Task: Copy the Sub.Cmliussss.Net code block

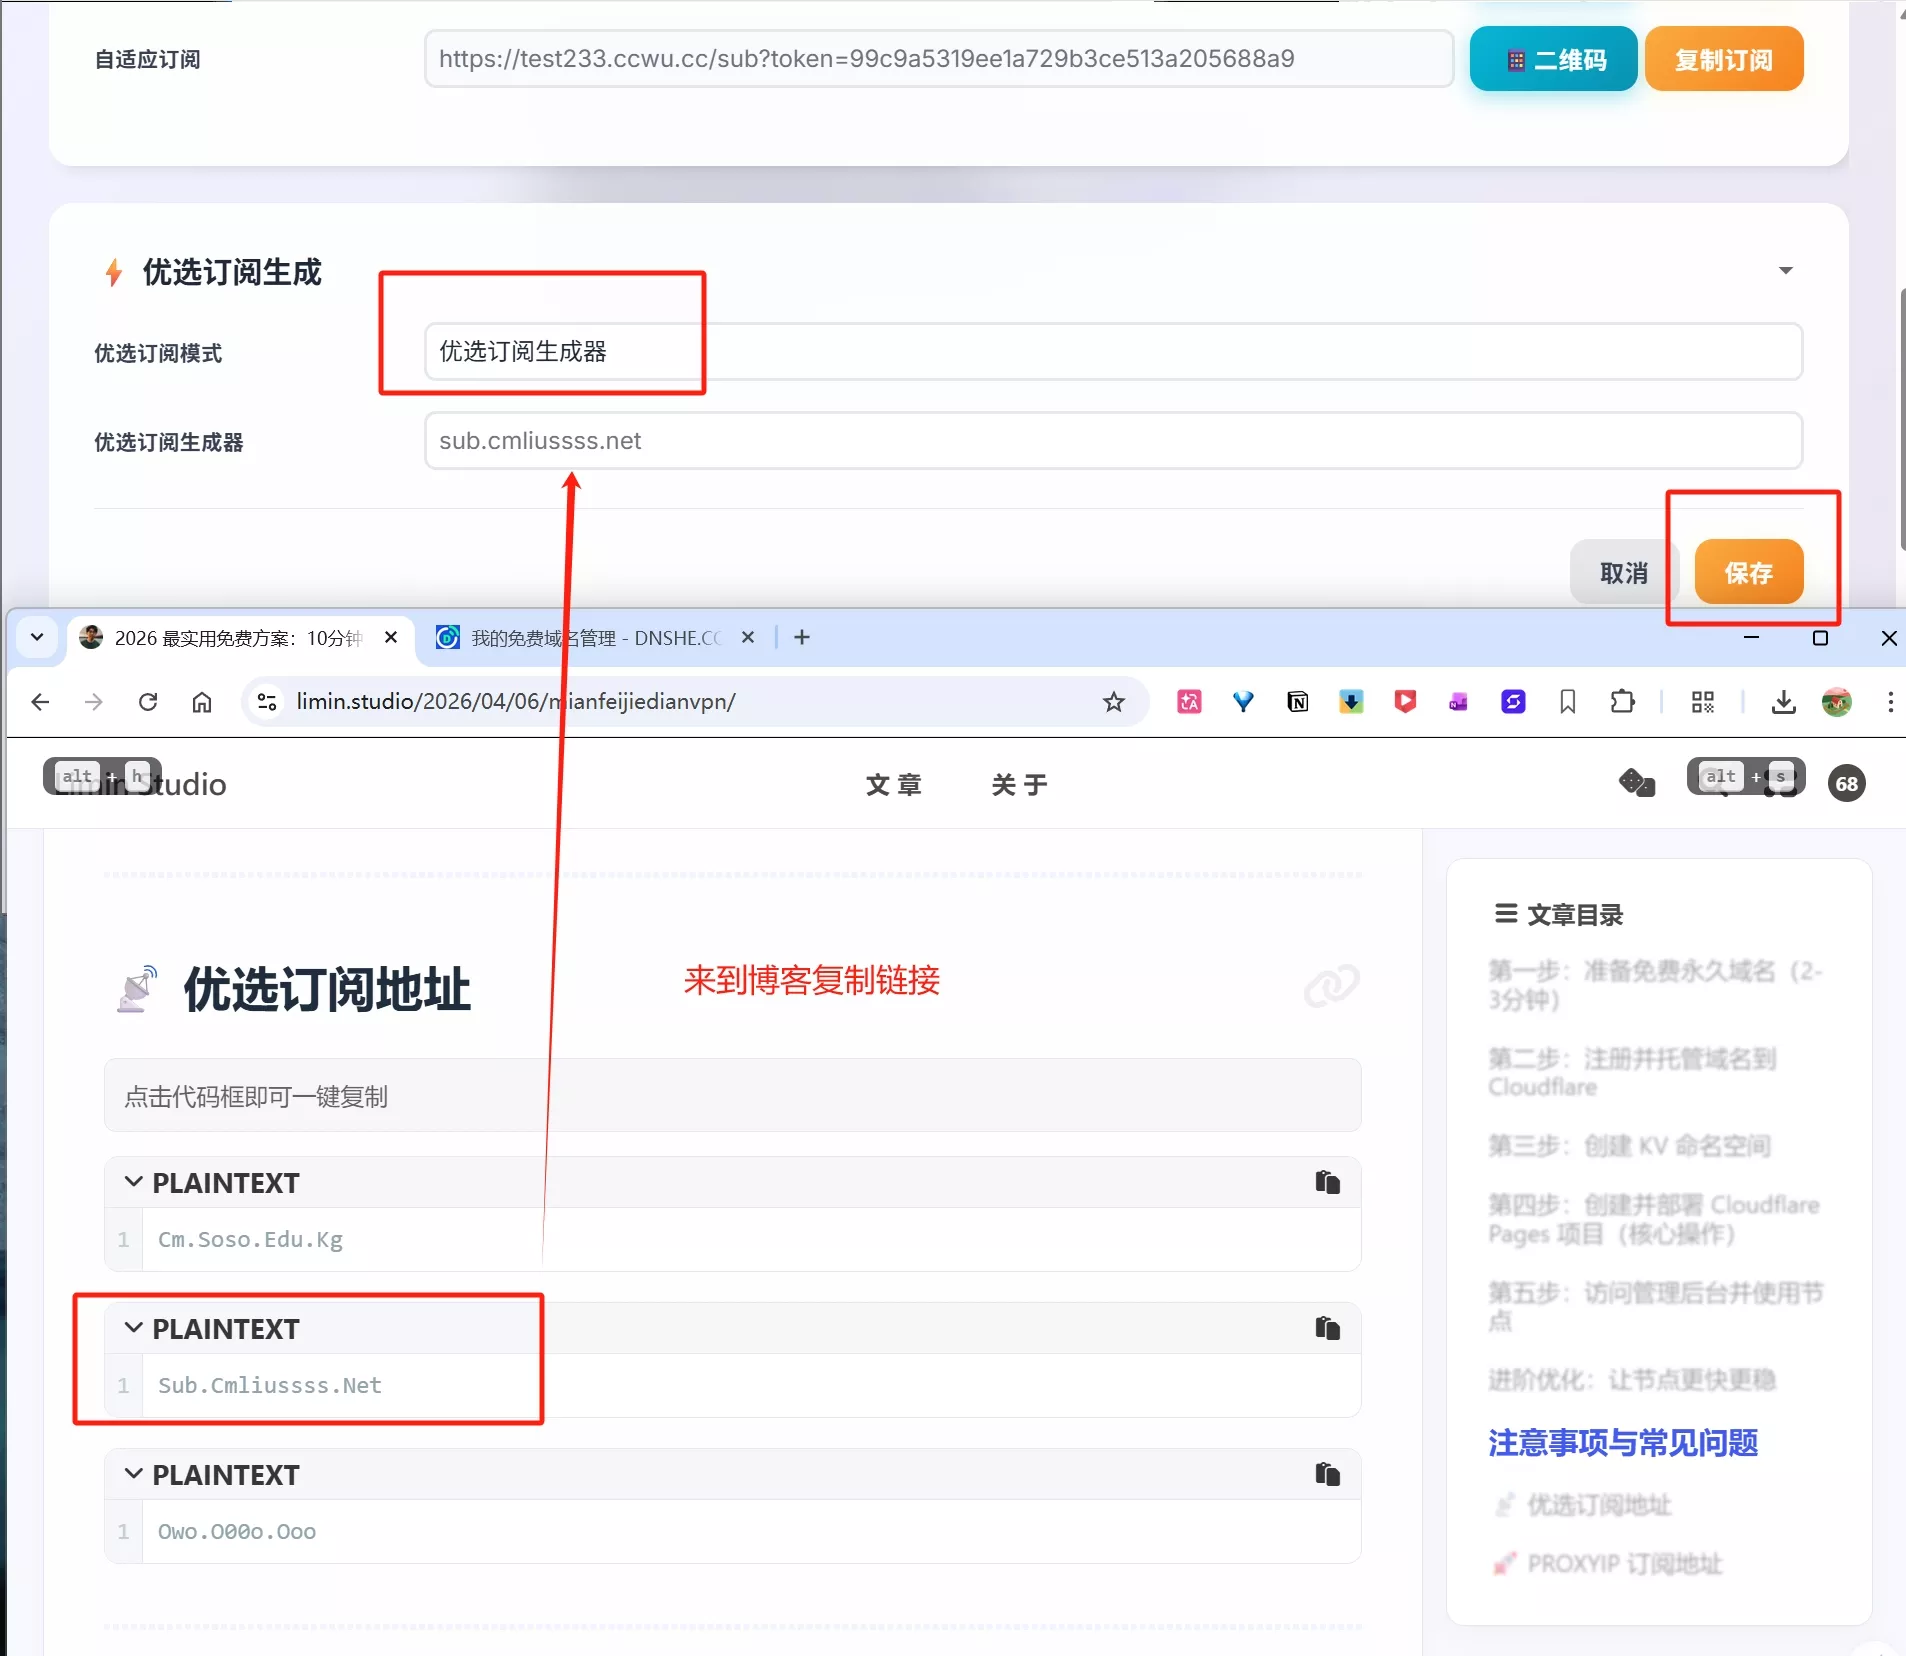Action: pos(1327,1328)
